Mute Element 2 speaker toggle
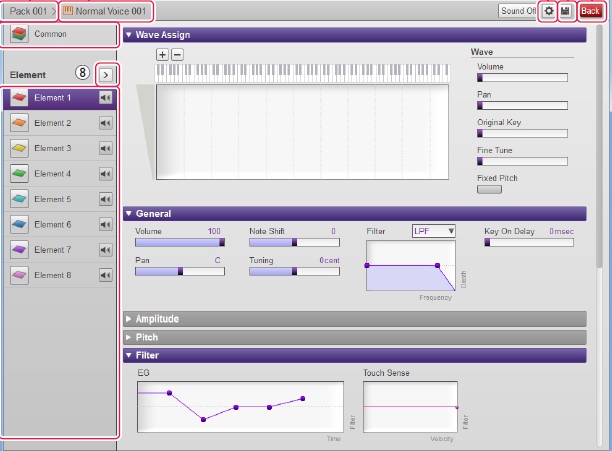 click(x=105, y=123)
